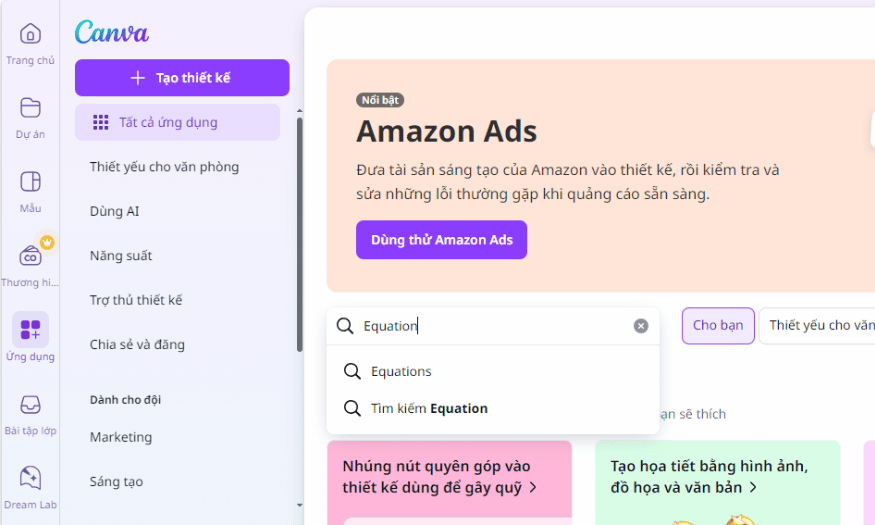Open Bài tập lớp icon
The height and width of the screenshot is (525, 875).
coord(30,404)
